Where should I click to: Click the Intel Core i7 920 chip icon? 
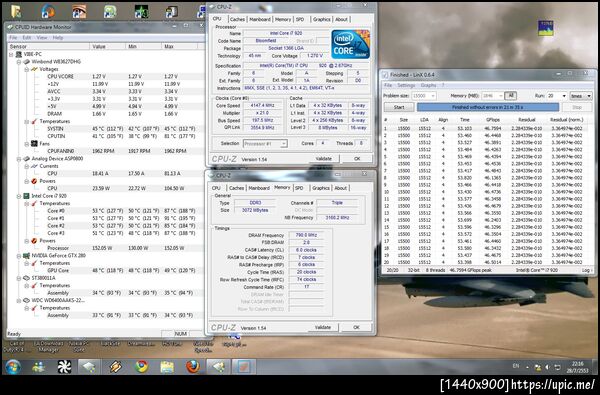pos(26,196)
